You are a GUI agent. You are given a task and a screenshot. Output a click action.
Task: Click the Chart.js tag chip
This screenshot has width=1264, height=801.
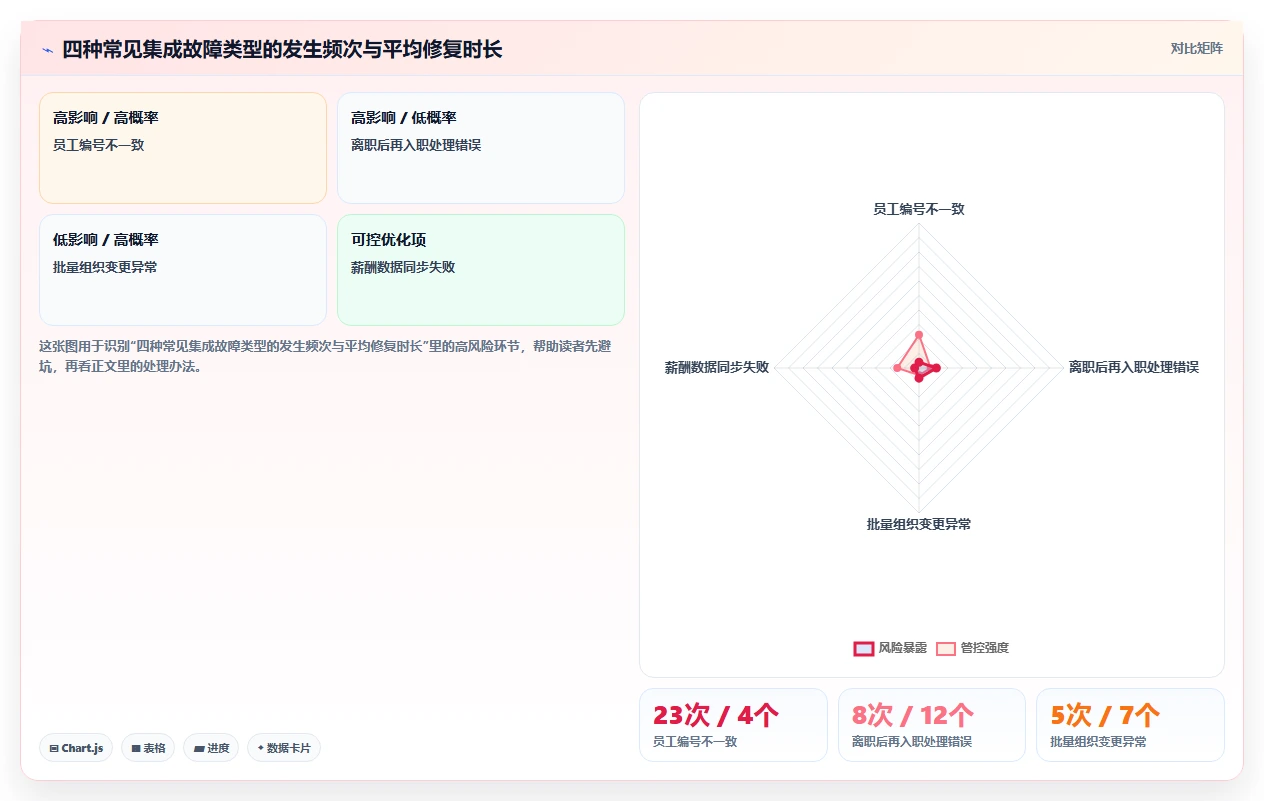tap(76, 748)
